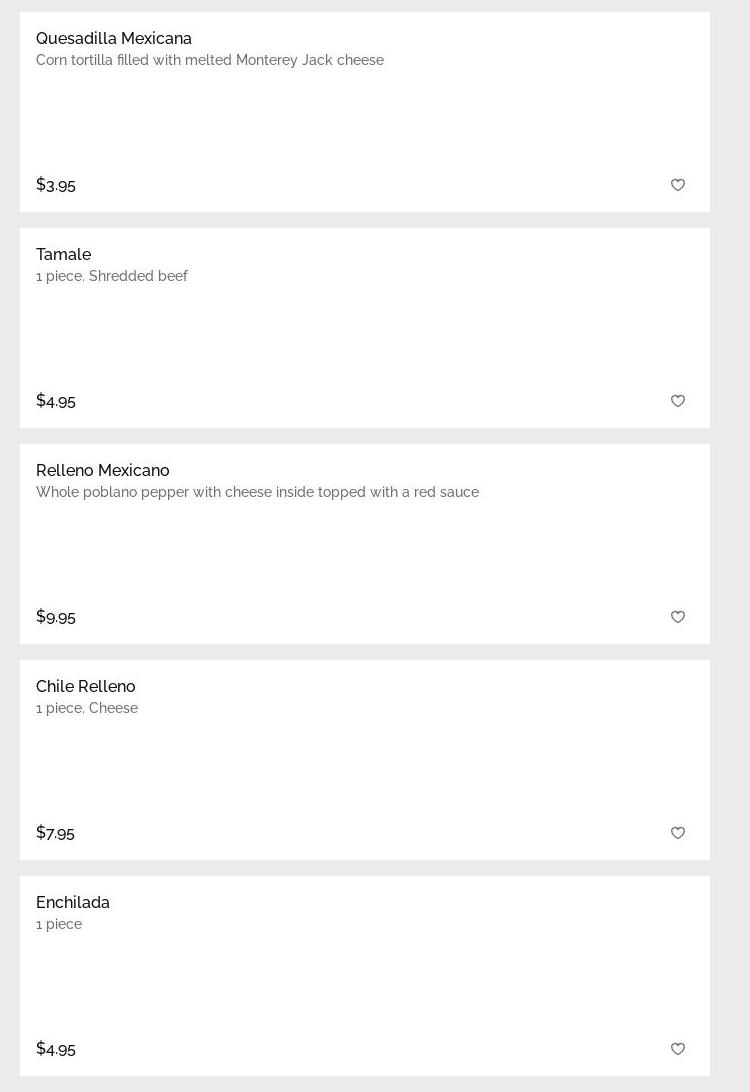This screenshot has height=1092, width=750.
Task: Click the $3.95 Quesadilla price
Action: tap(56, 185)
